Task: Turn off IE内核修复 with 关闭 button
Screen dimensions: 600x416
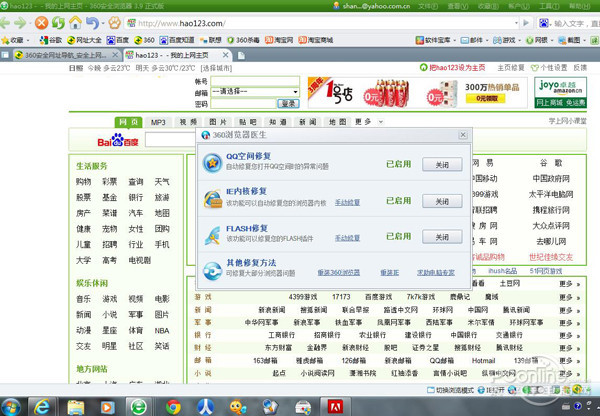Action: [x=441, y=201]
